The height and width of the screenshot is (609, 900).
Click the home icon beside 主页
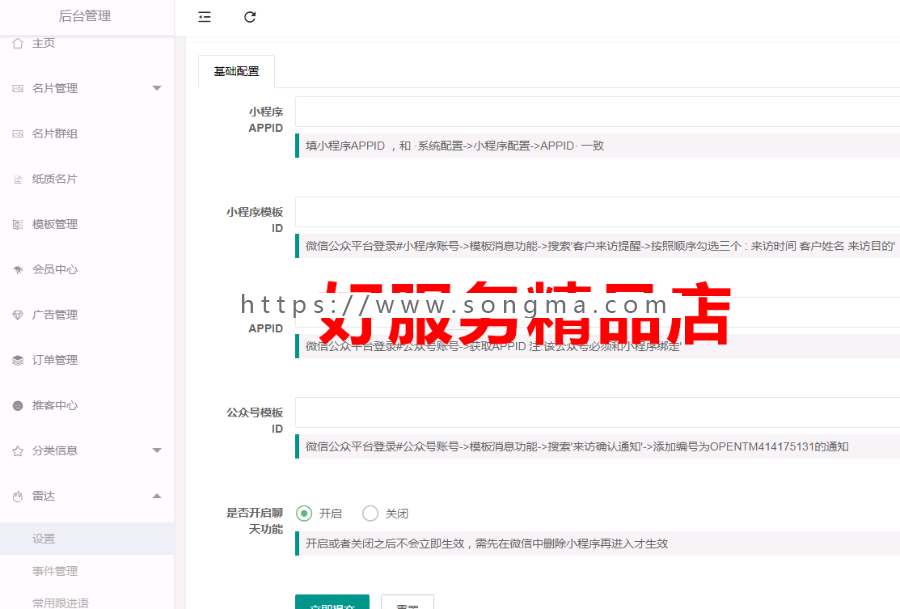coord(18,43)
